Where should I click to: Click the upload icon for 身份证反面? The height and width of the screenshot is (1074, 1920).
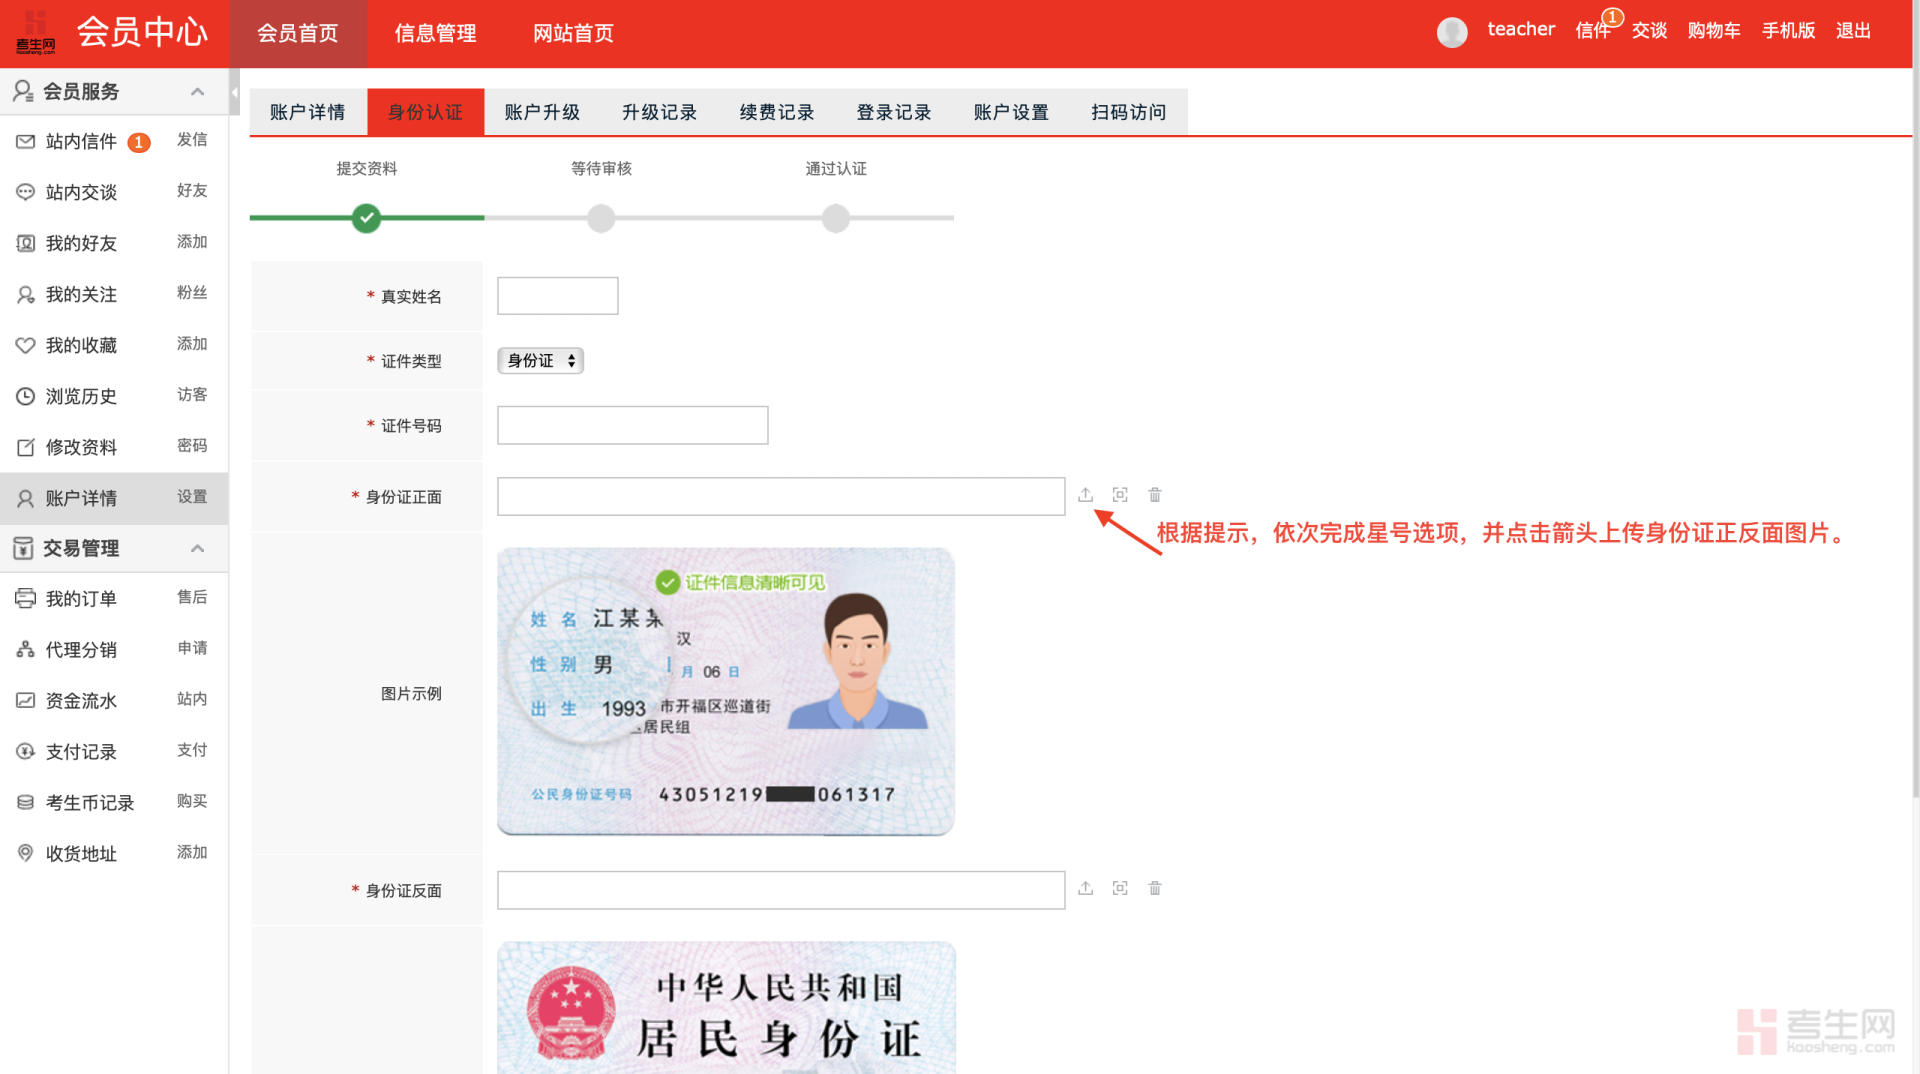(1086, 888)
